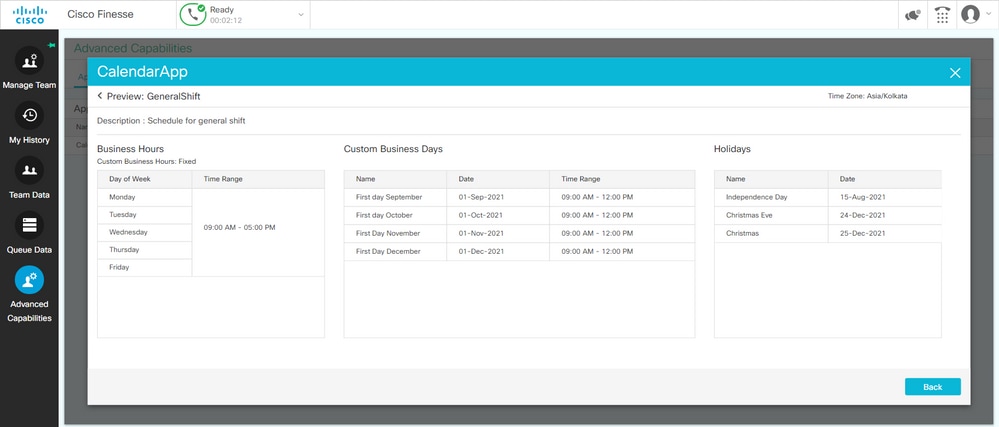
Task: Select the Advanced Capabilities sidebar icon
Action: (29, 280)
